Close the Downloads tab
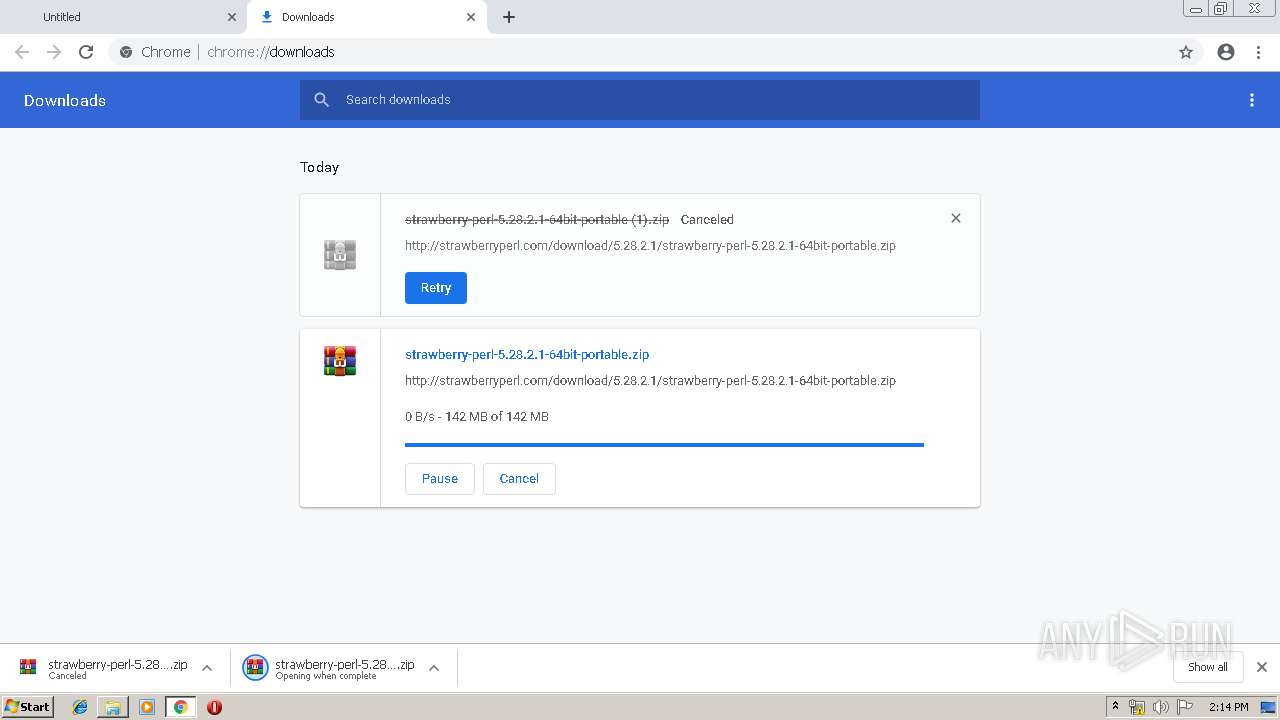Image resolution: width=1280 pixels, height=720 pixels. pos(471,17)
